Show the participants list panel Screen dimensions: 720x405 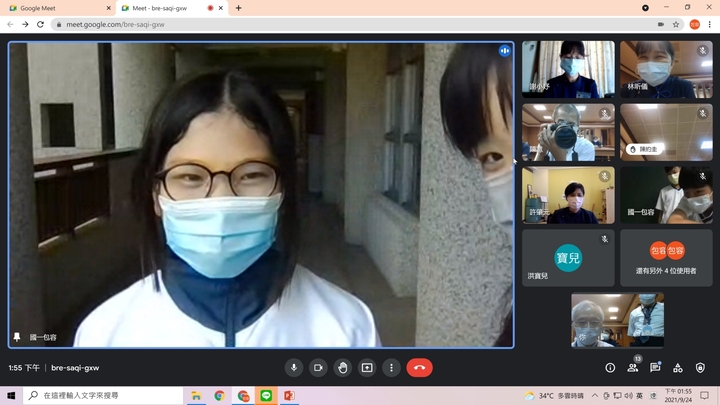point(633,367)
